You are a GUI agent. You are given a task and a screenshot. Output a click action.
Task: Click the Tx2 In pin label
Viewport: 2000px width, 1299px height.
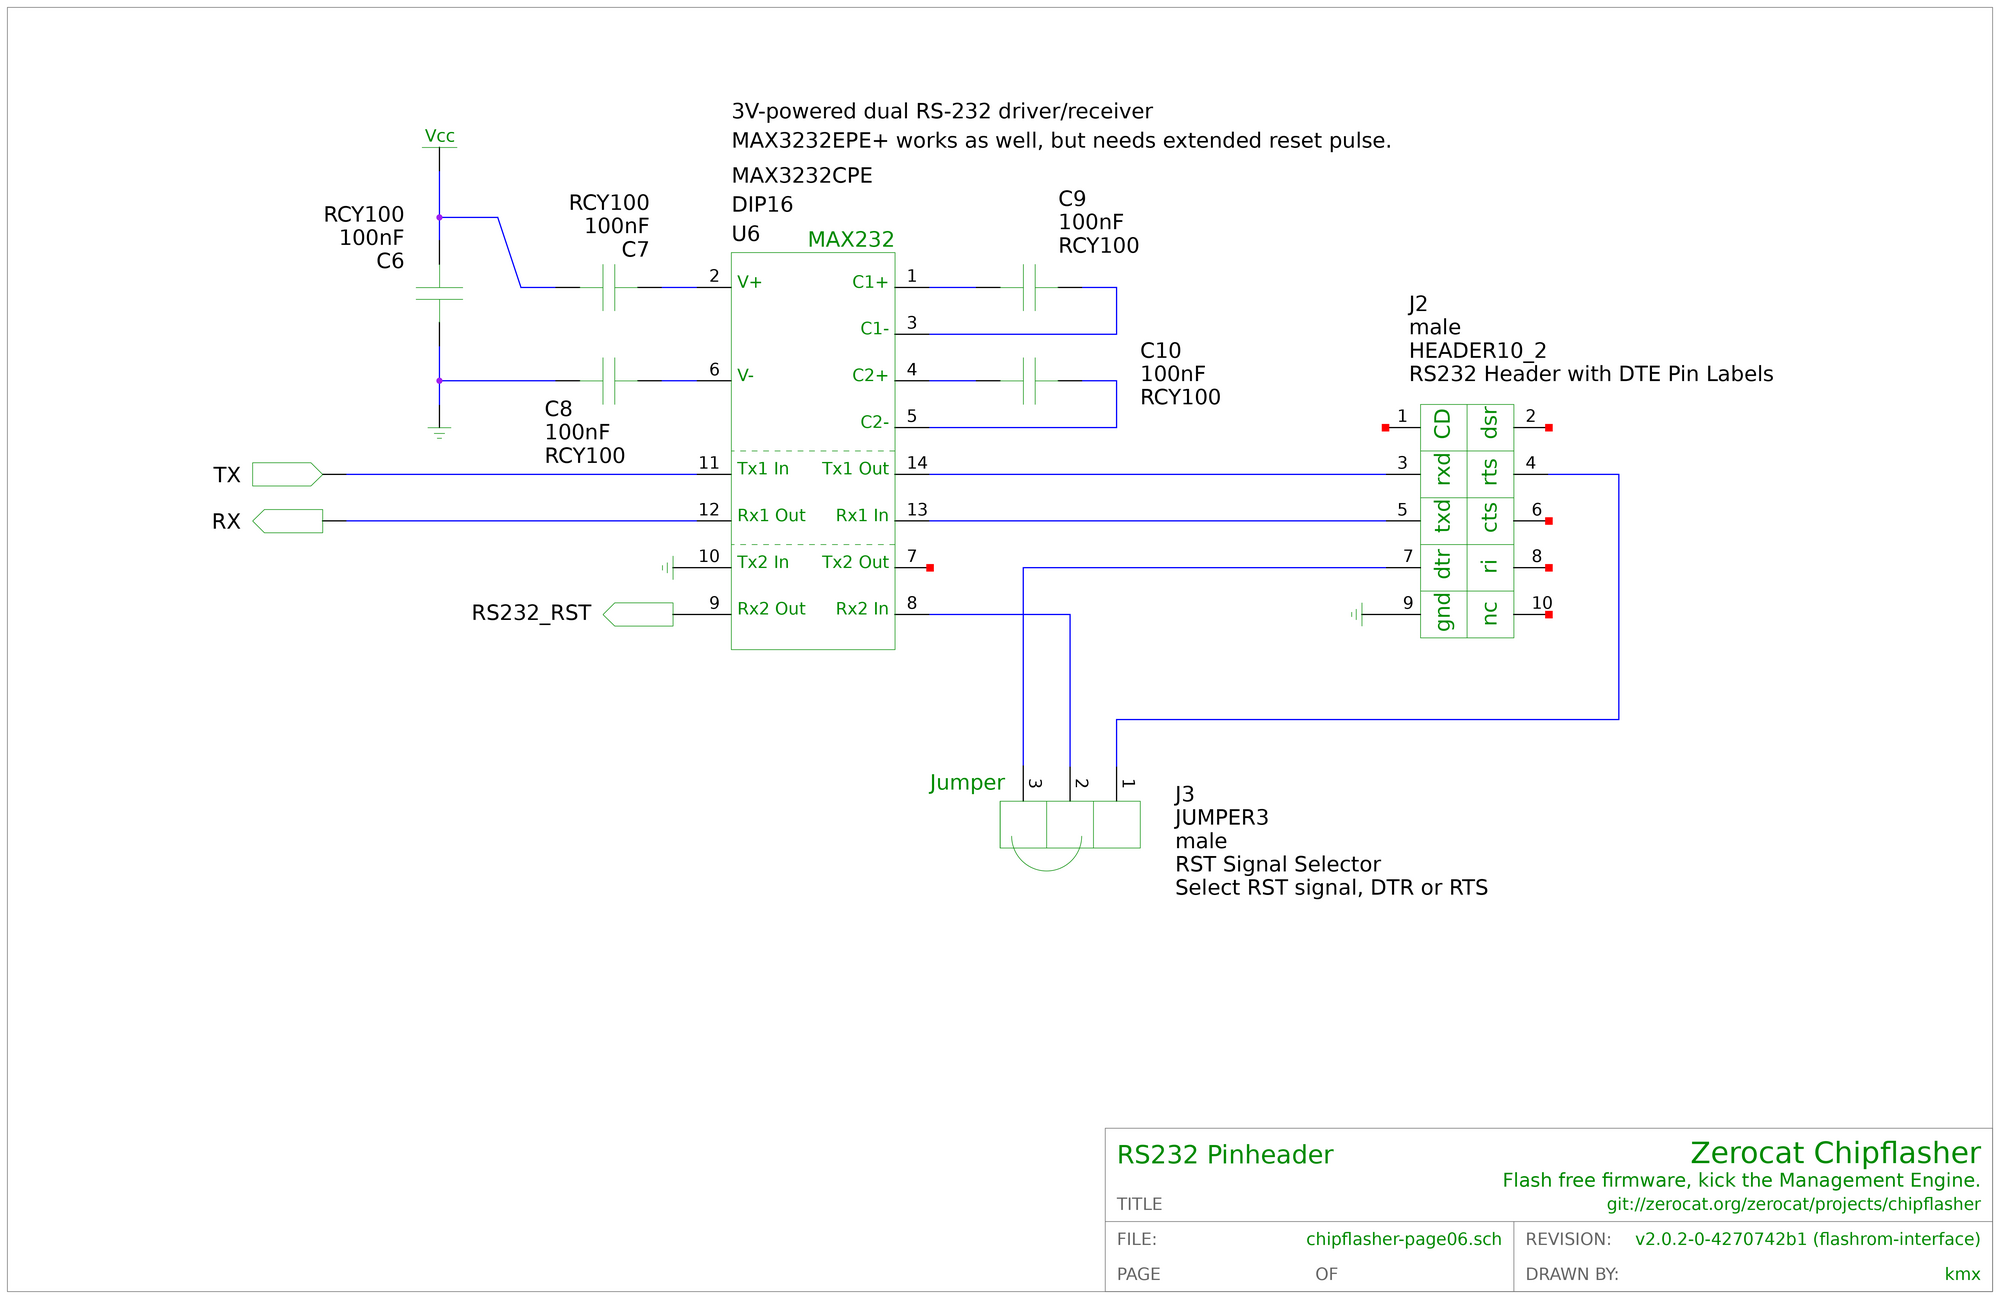tap(763, 562)
